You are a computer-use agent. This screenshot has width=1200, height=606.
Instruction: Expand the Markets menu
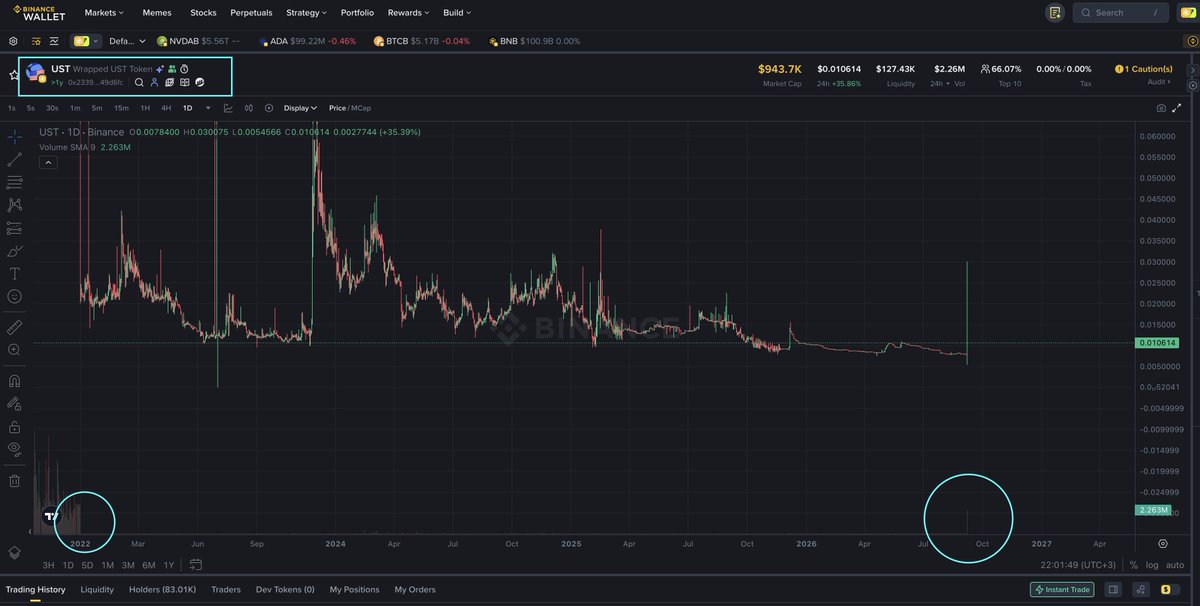click(x=105, y=13)
